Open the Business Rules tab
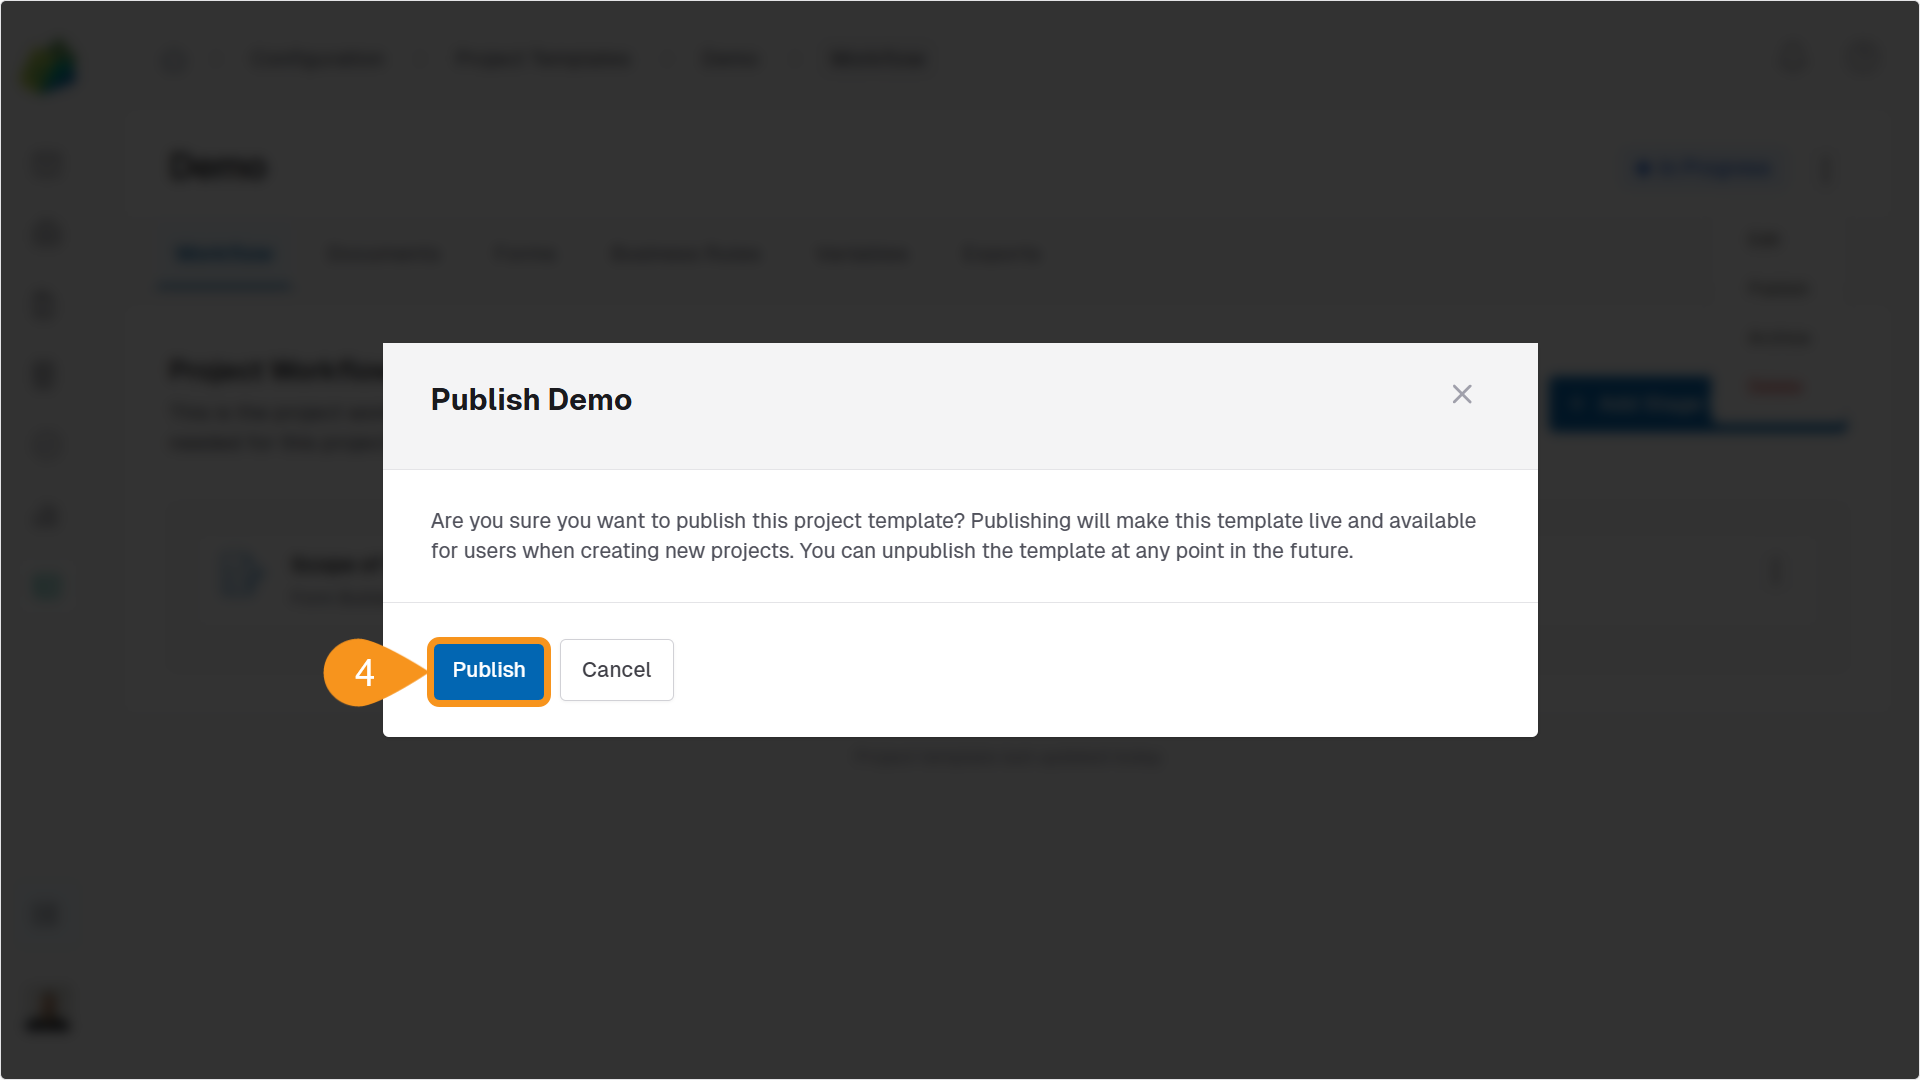This screenshot has height=1080, width=1920. [x=685, y=254]
